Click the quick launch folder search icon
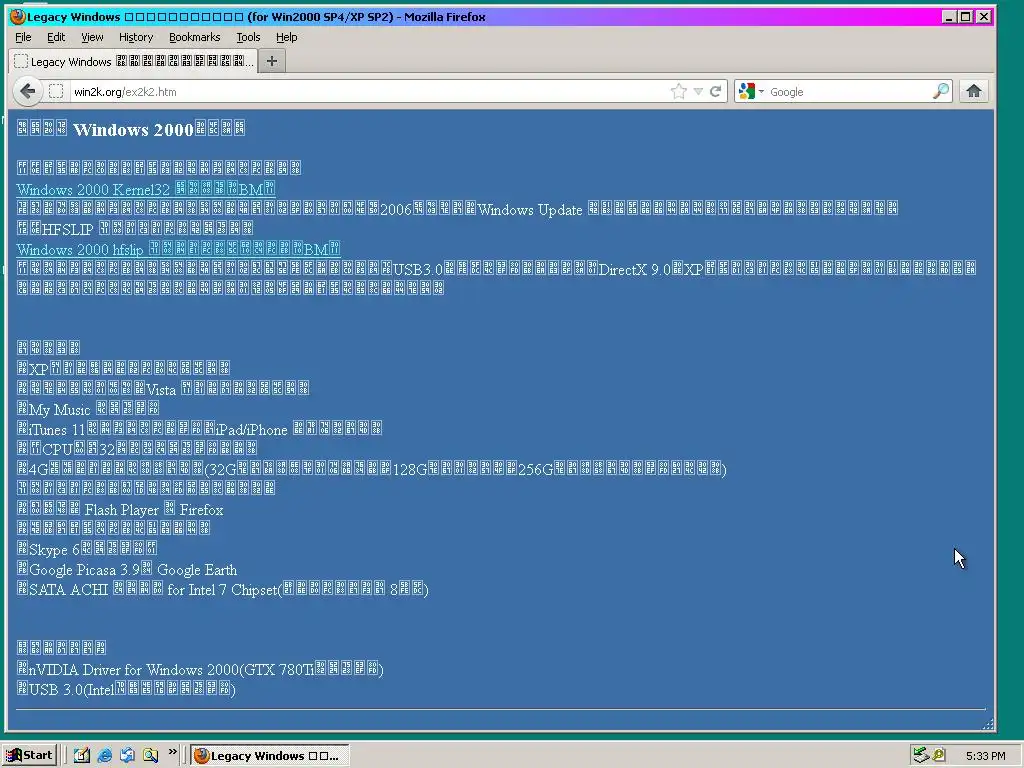Viewport: 1024px width, 768px height. point(151,756)
